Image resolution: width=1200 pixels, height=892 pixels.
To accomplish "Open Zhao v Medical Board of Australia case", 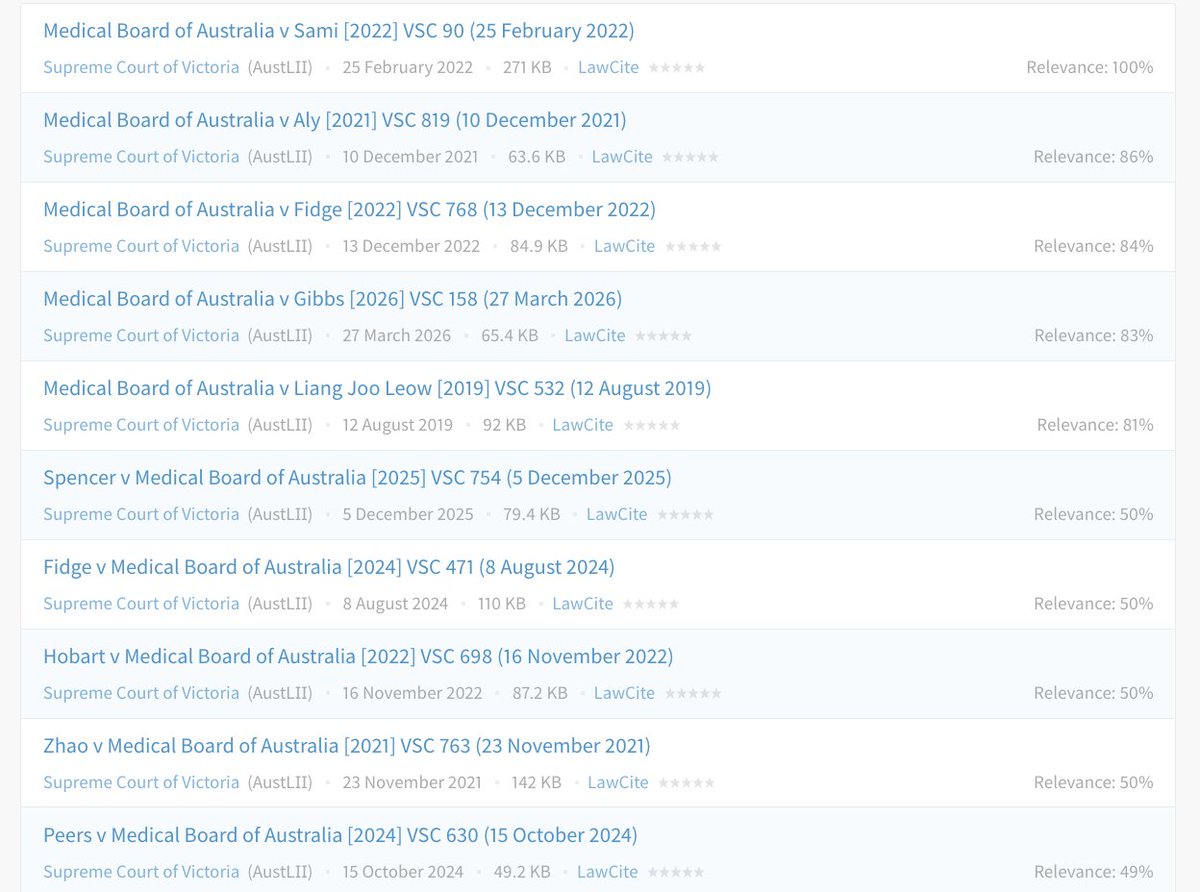I will (x=347, y=745).
